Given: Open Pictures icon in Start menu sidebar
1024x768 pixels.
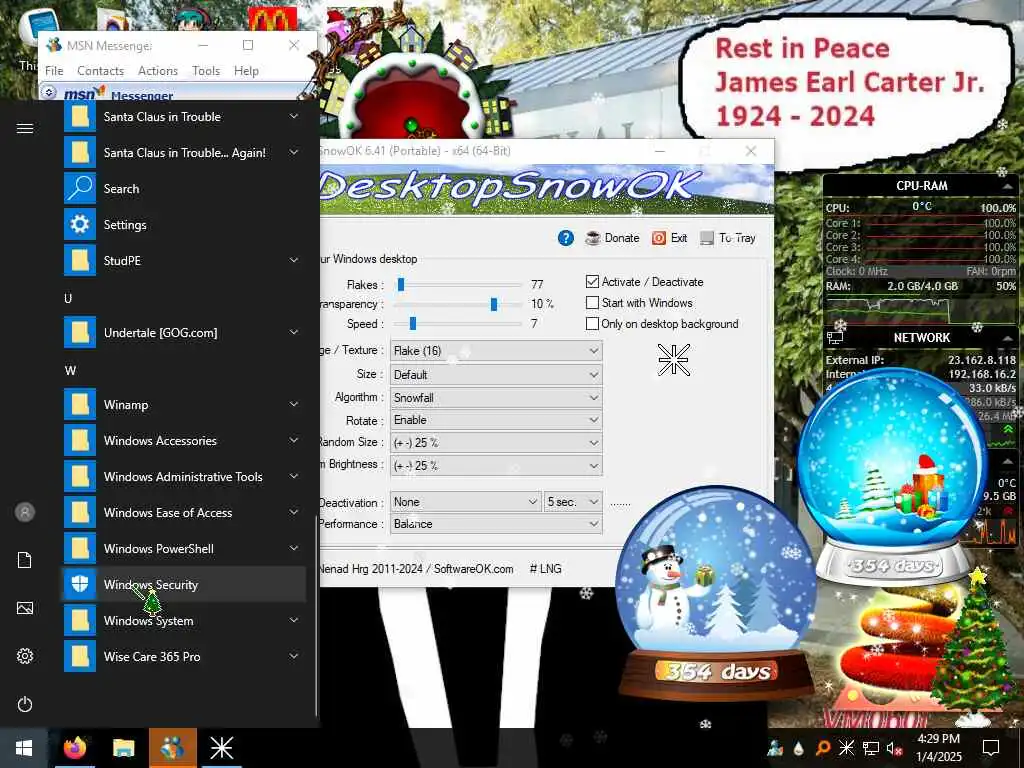Looking at the screenshot, I should pyautogui.click(x=25, y=608).
